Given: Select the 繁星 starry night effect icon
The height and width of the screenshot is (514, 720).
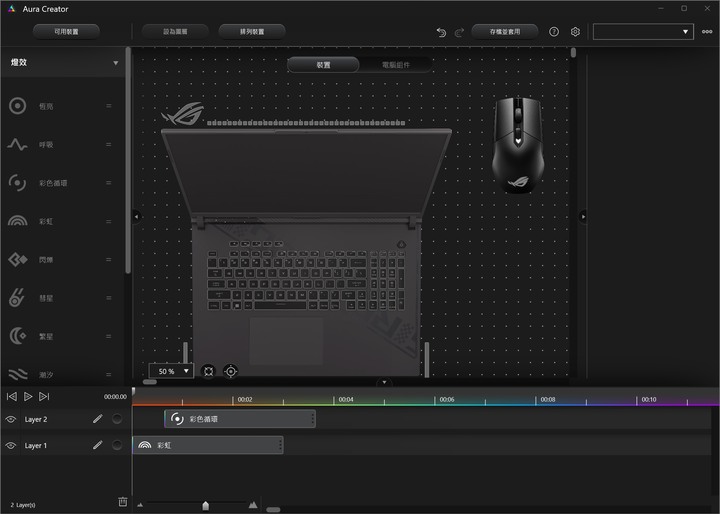Looking at the screenshot, I should point(17,336).
